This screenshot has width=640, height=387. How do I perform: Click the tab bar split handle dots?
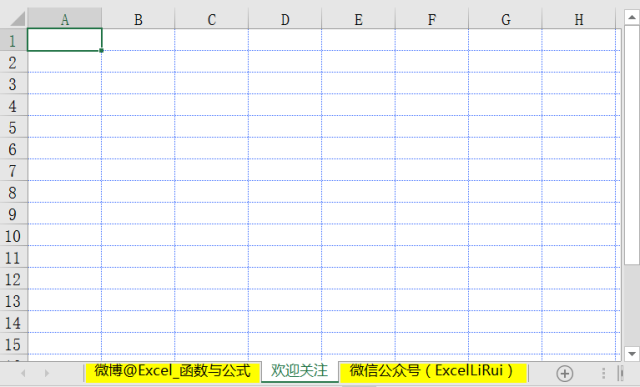[604, 374]
